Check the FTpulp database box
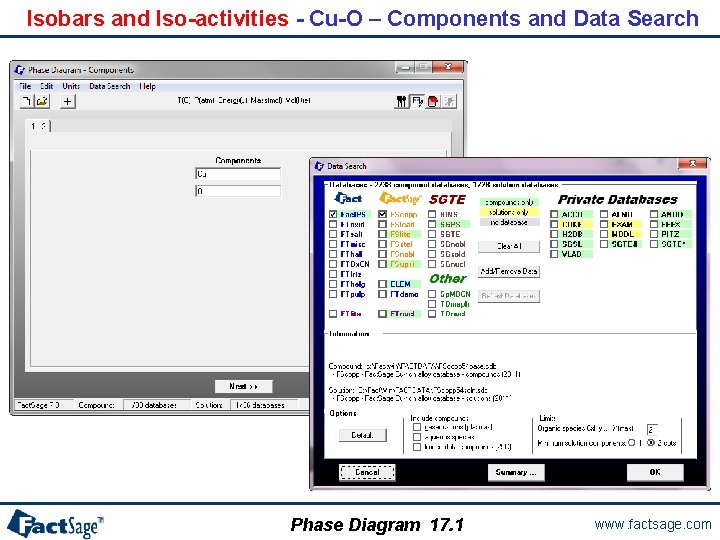 coord(333,294)
